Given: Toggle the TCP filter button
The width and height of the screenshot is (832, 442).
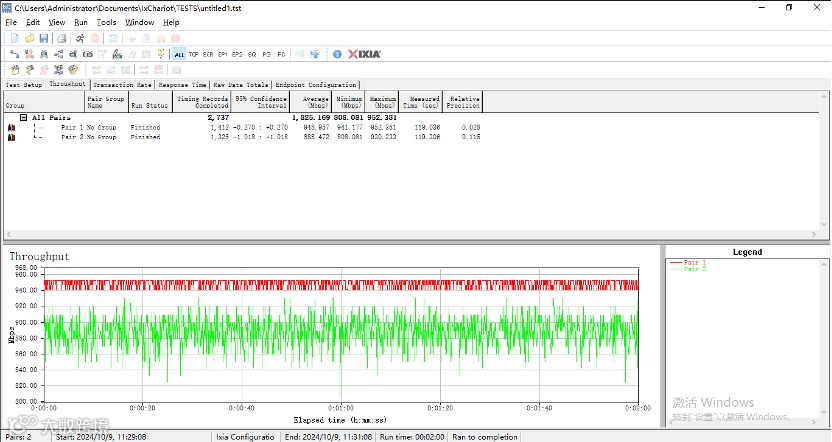Looking at the screenshot, I should 194,54.
